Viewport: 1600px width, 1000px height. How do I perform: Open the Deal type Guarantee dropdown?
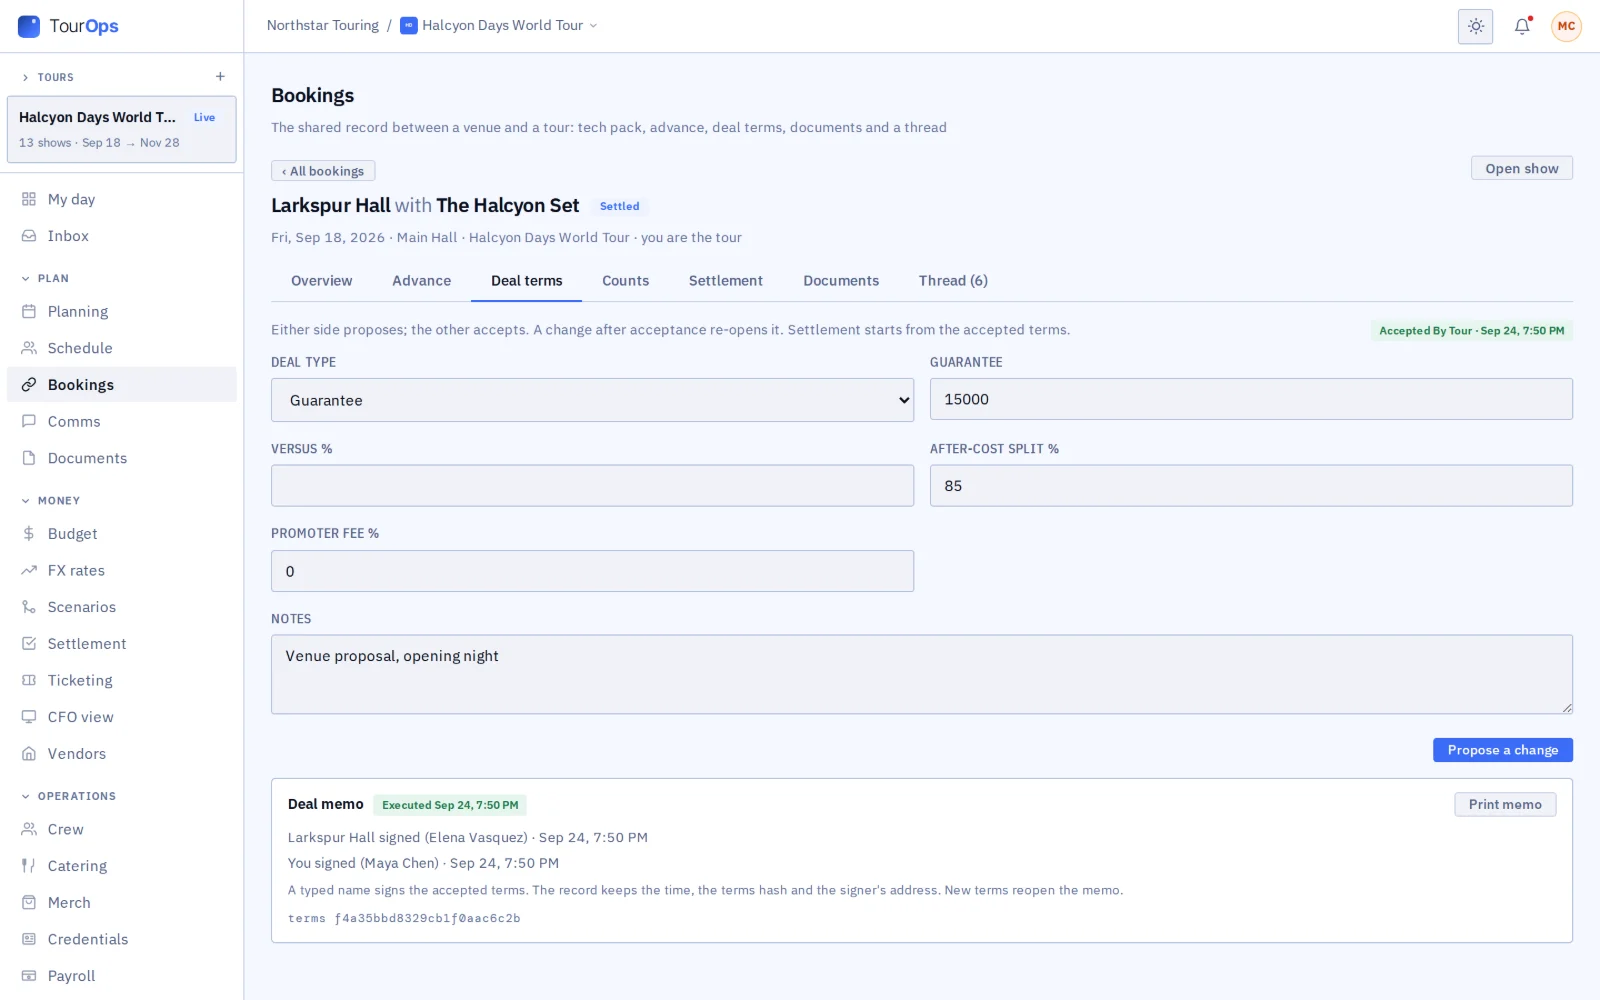pyautogui.click(x=592, y=400)
